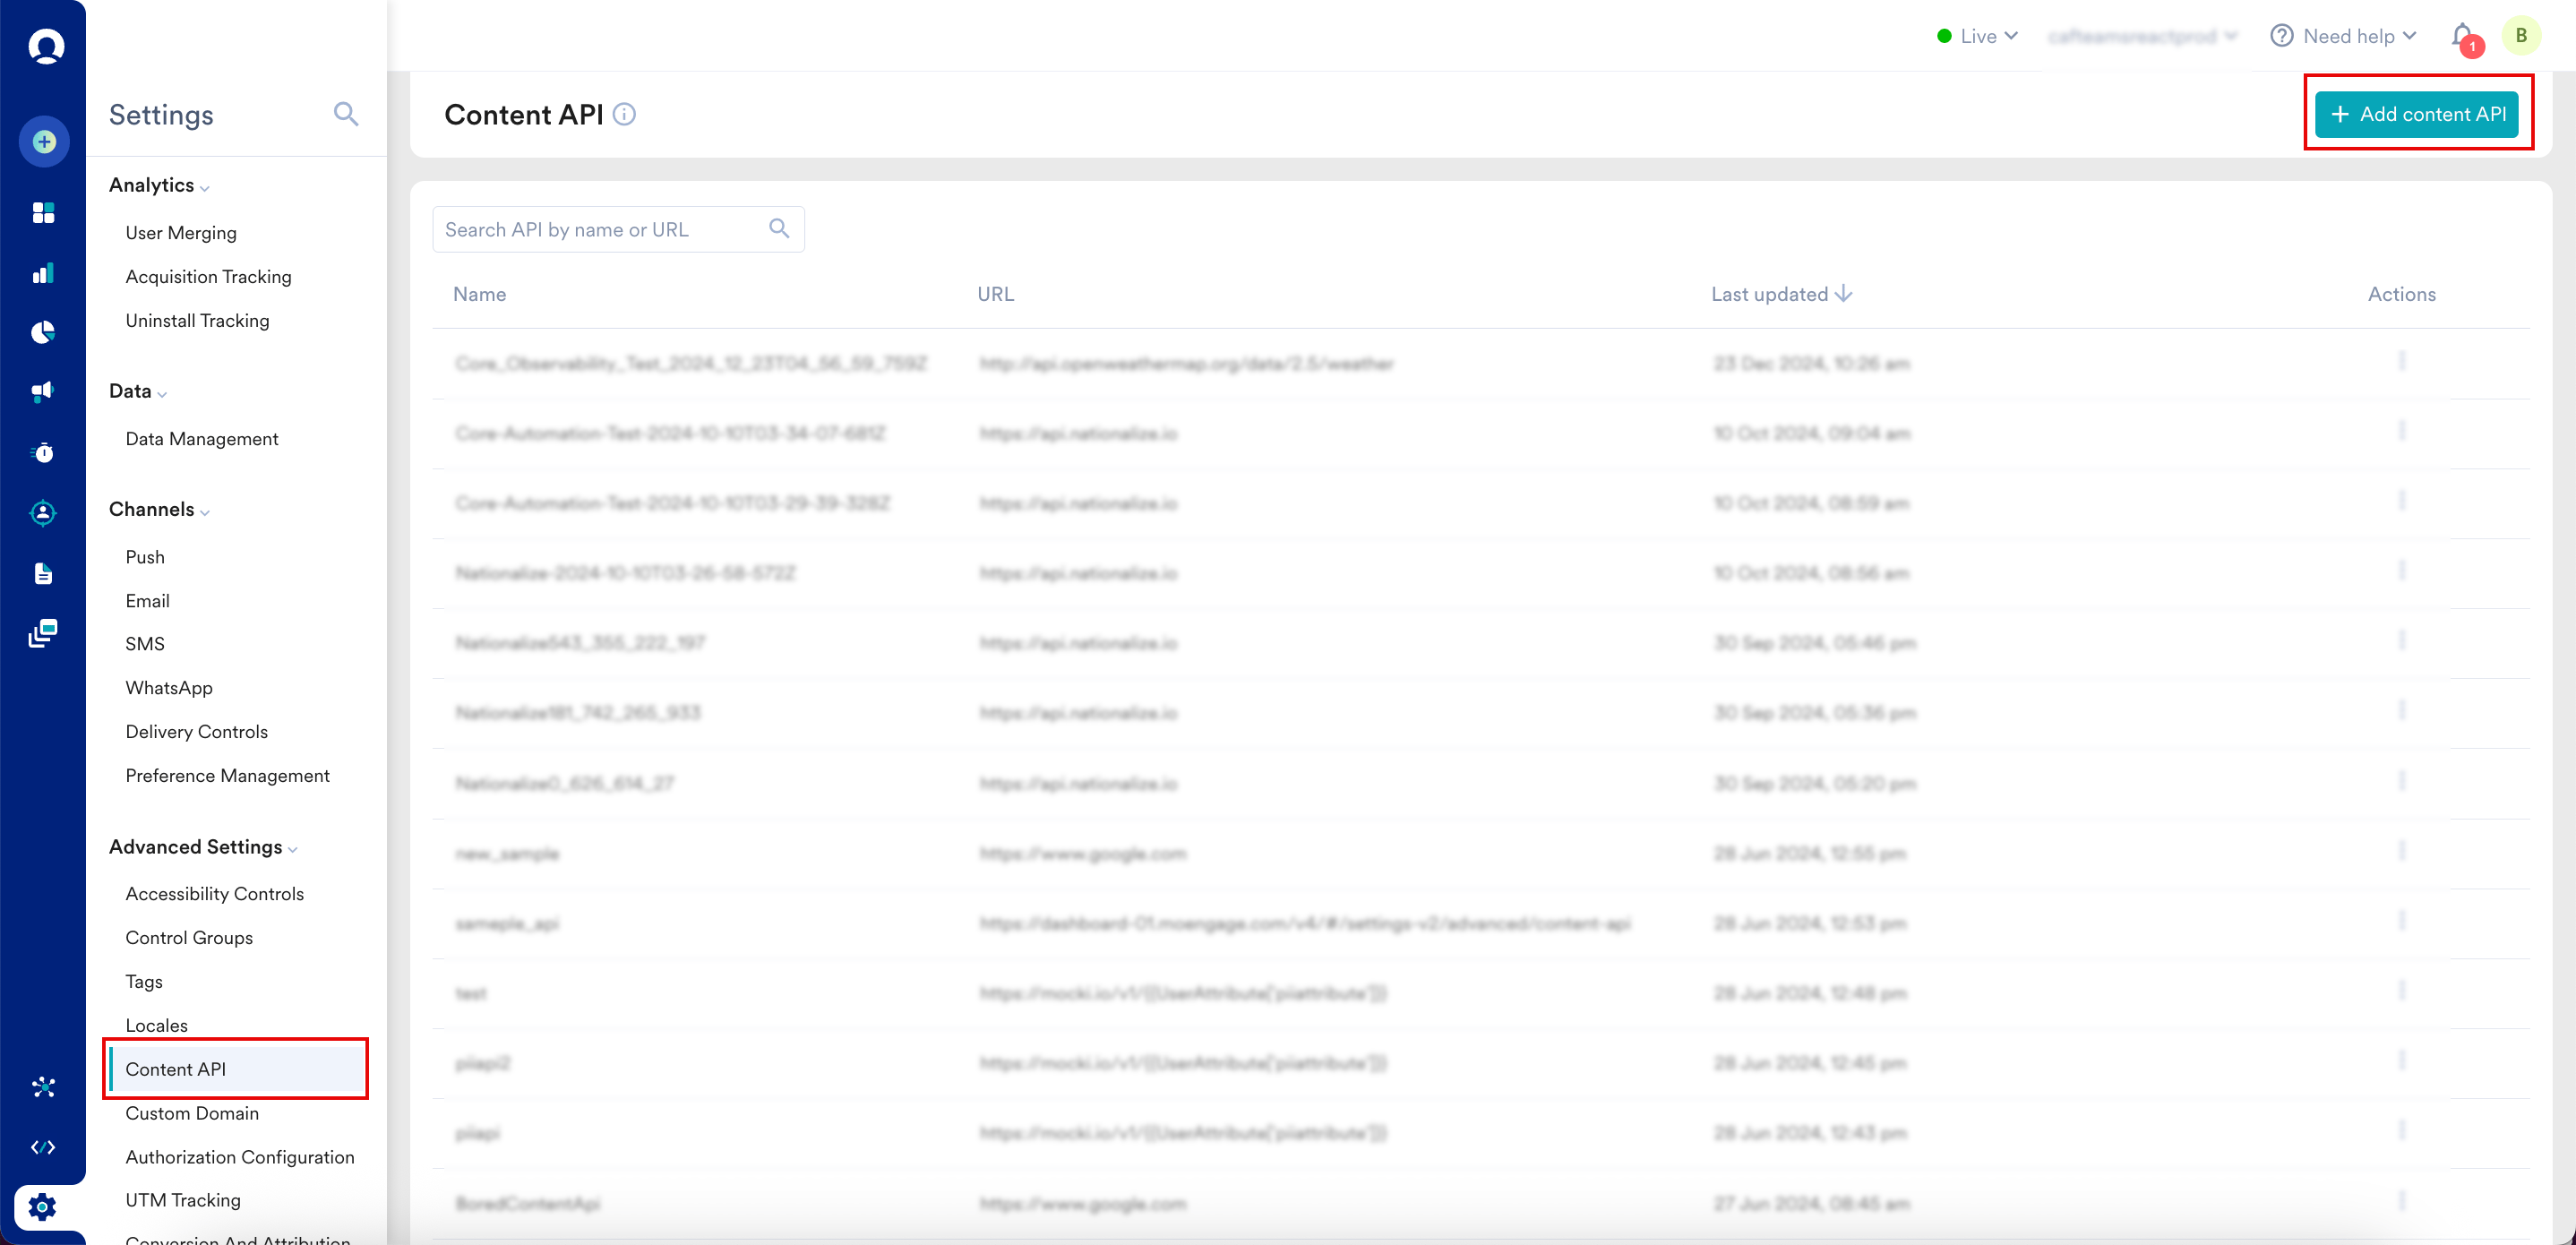
Task: Open actions menu for BoredContentApi row
Action: [x=2401, y=1201]
